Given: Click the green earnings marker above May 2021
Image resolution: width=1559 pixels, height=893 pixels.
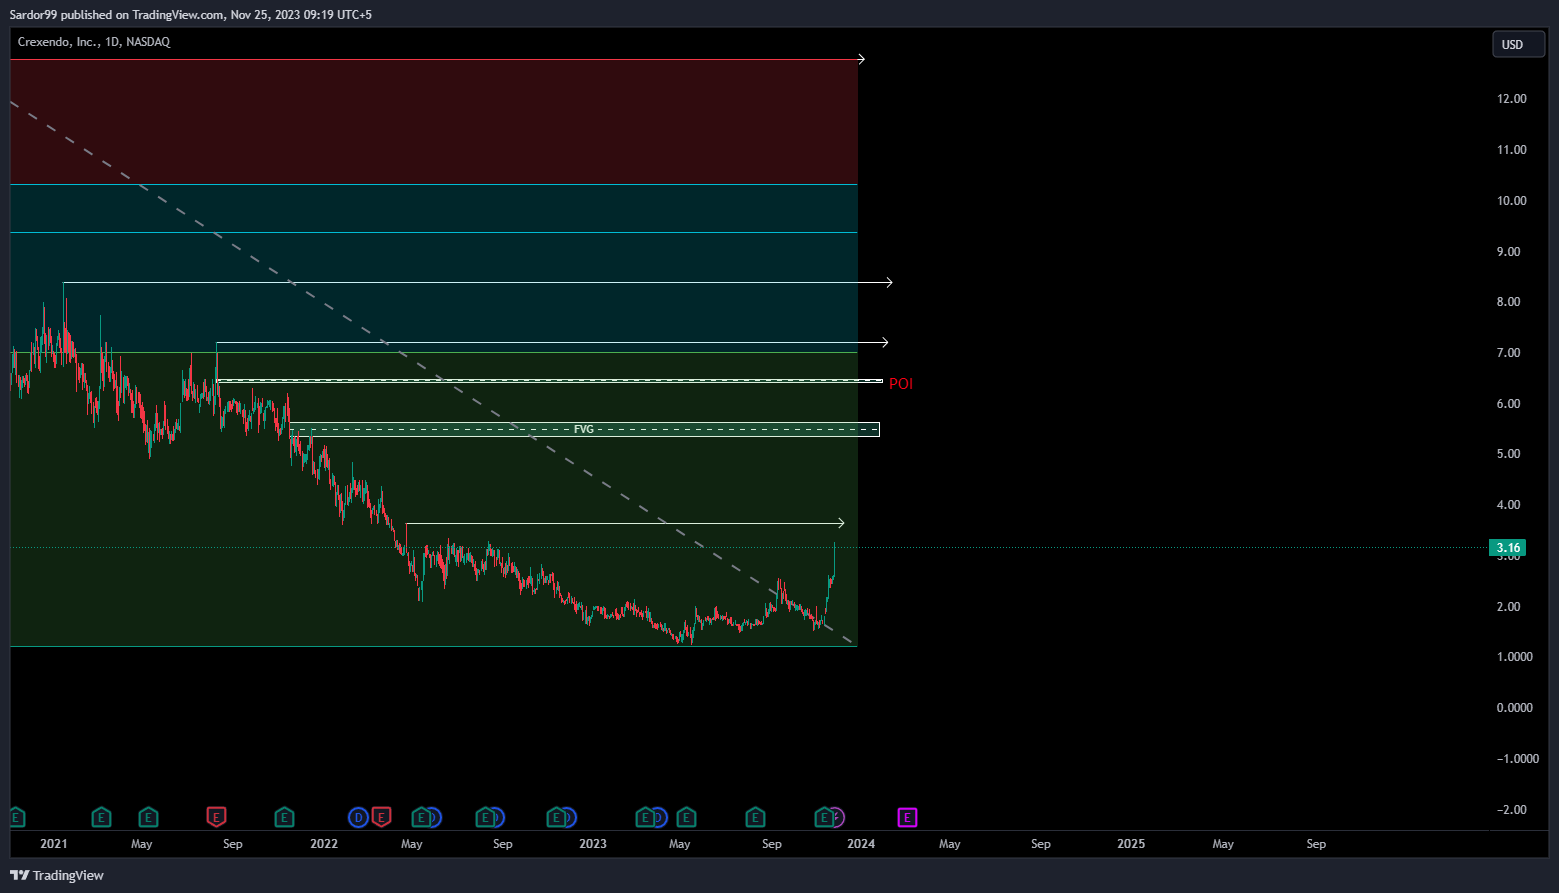Looking at the screenshot, I should 148,818.
